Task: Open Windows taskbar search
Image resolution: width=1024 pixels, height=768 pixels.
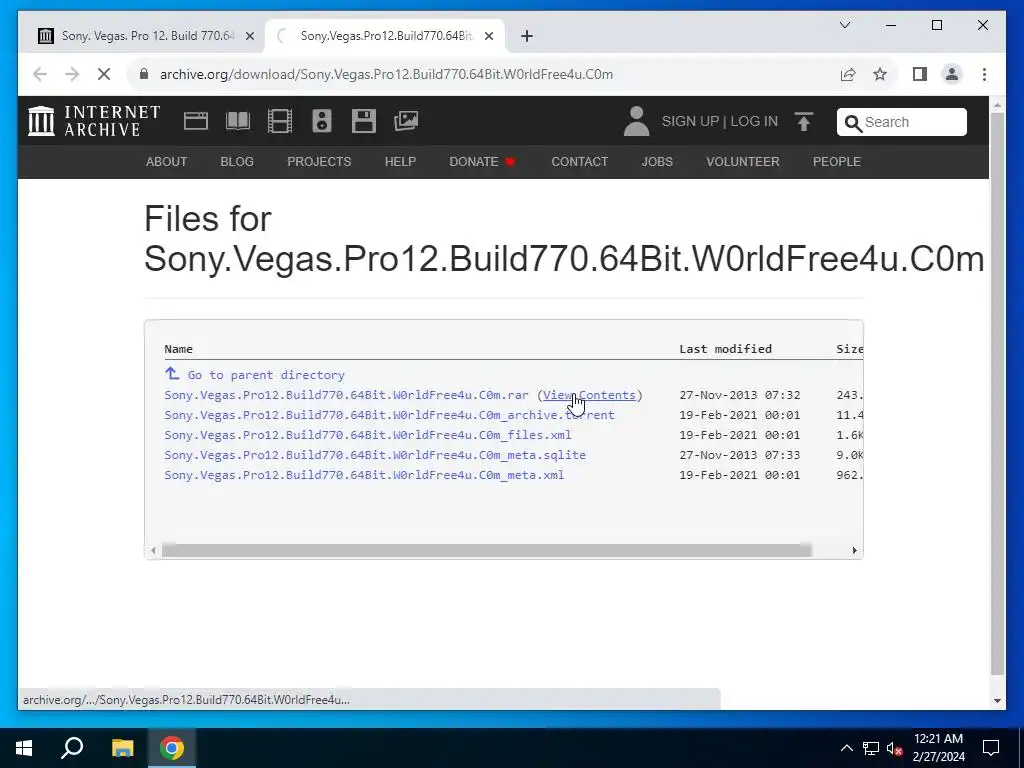Action: point(72,748)
